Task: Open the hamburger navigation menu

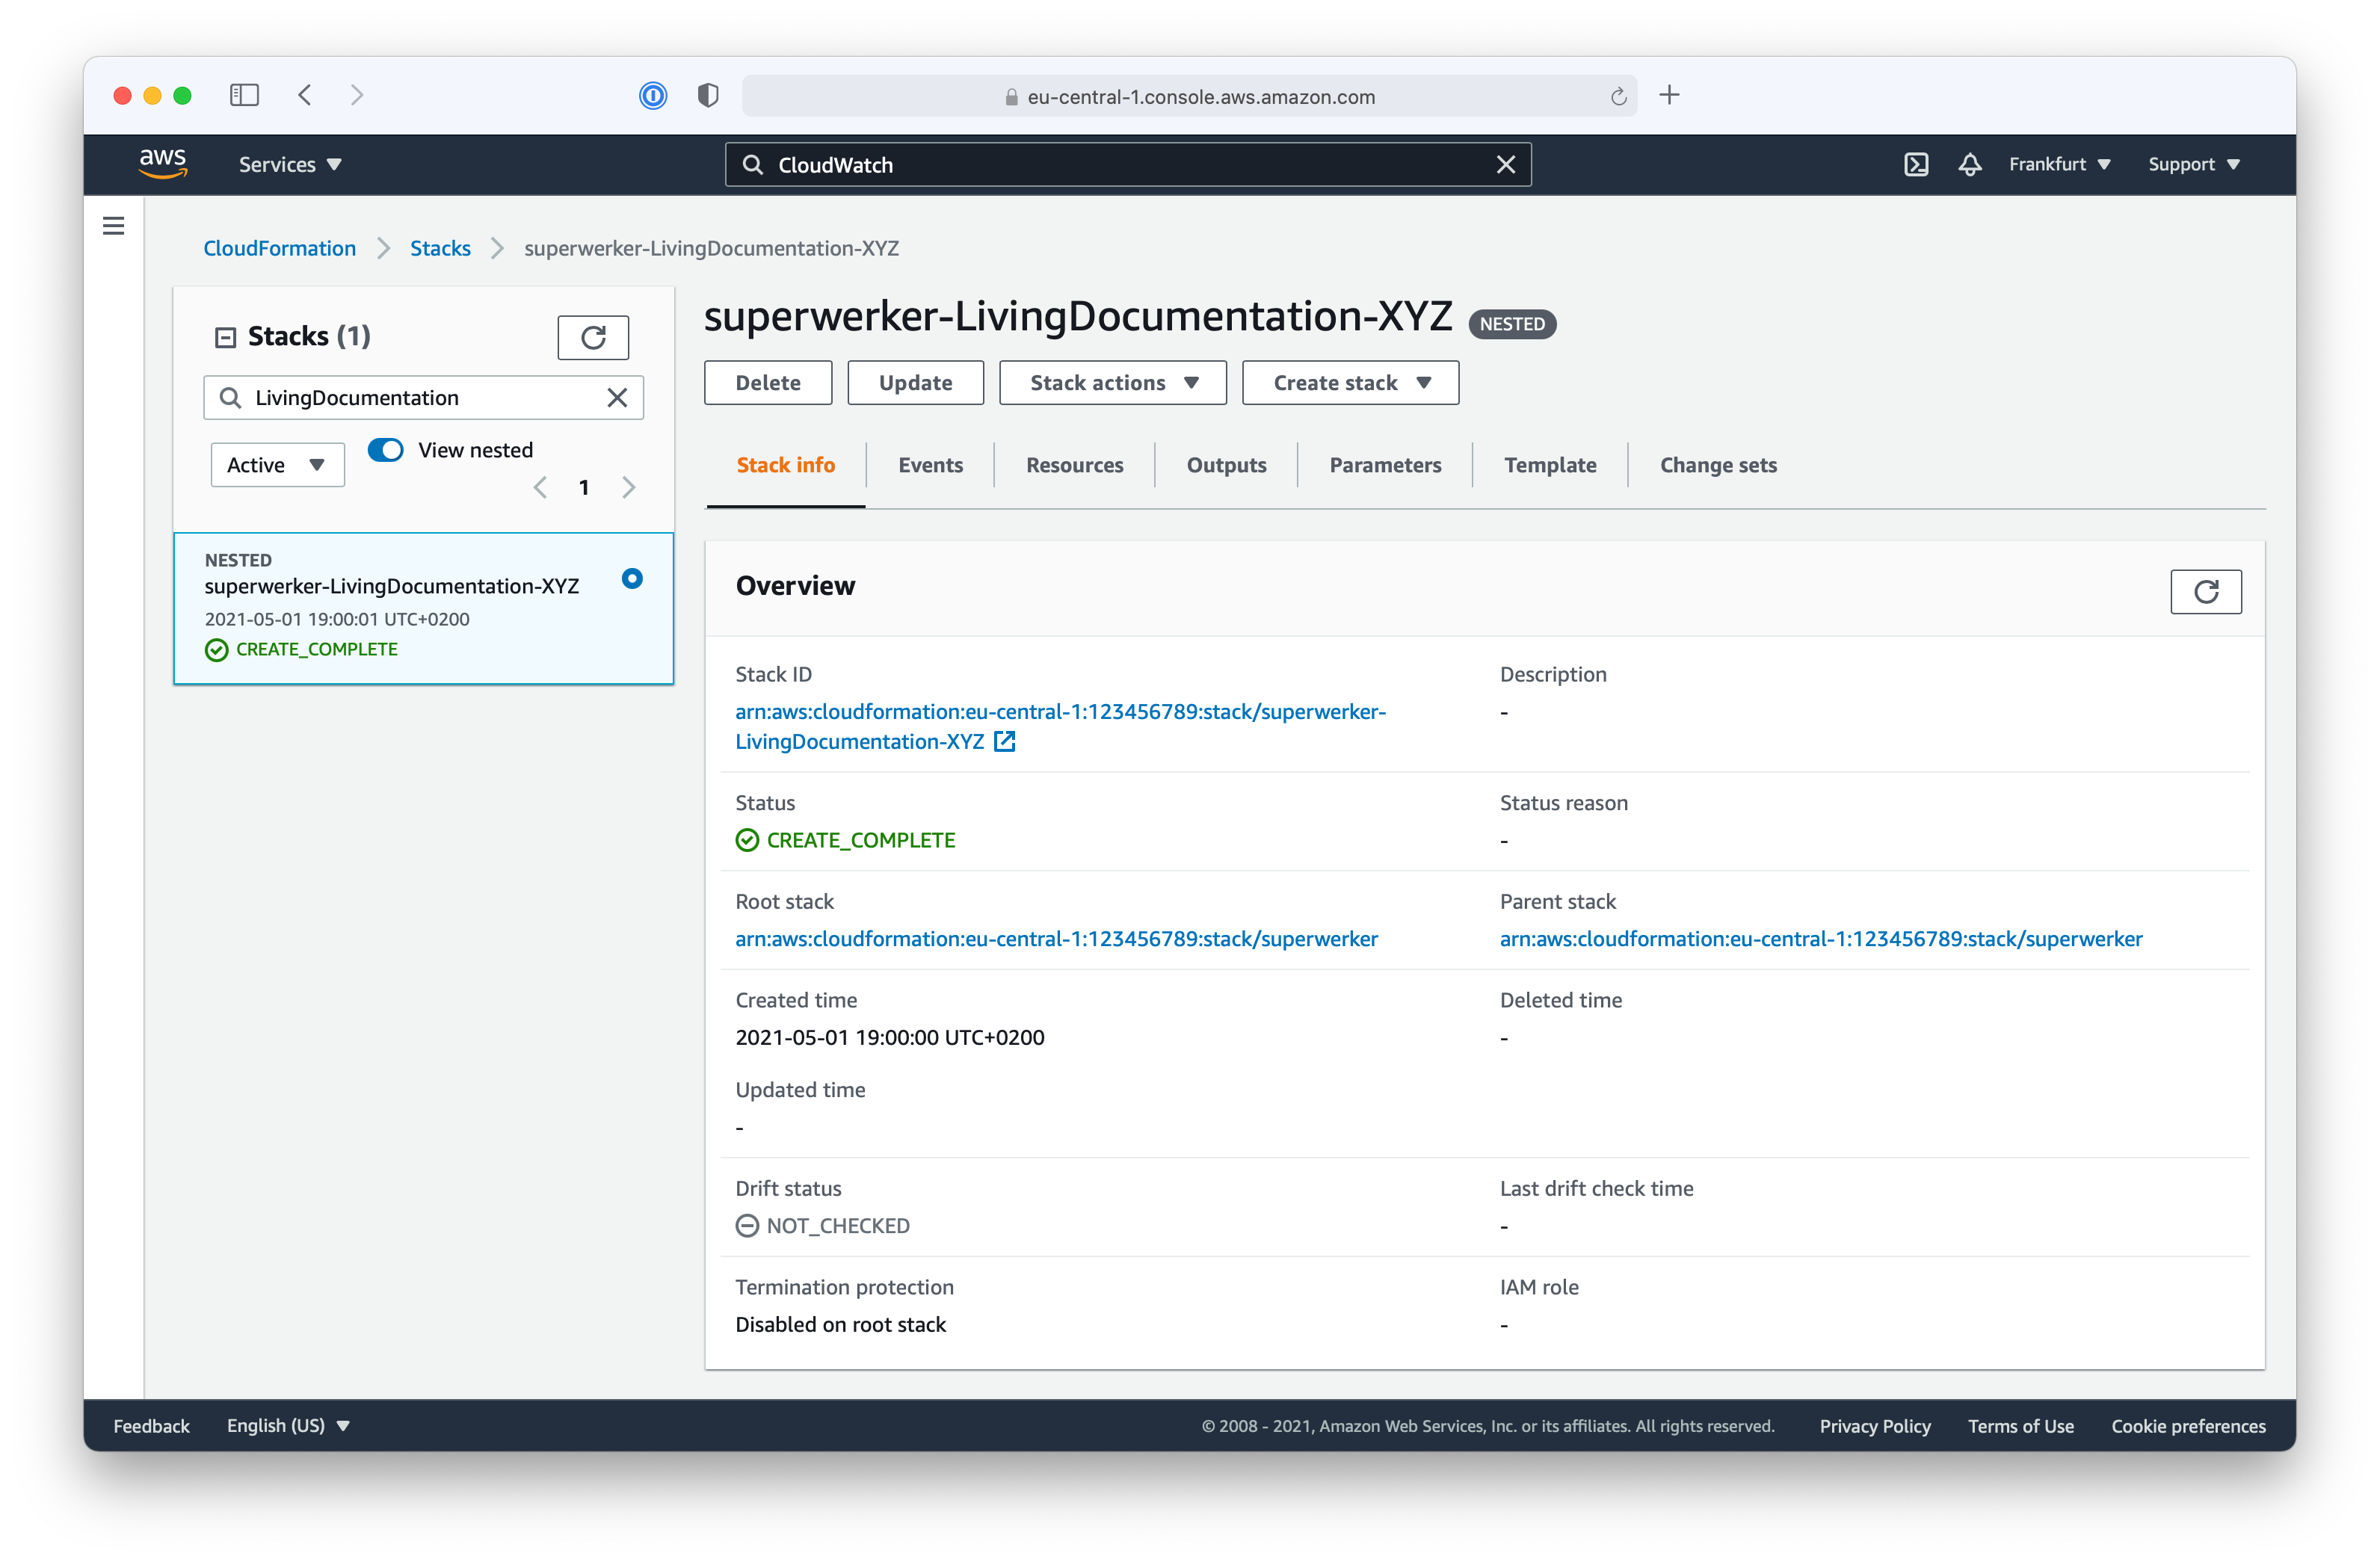Action: (114, 226)
